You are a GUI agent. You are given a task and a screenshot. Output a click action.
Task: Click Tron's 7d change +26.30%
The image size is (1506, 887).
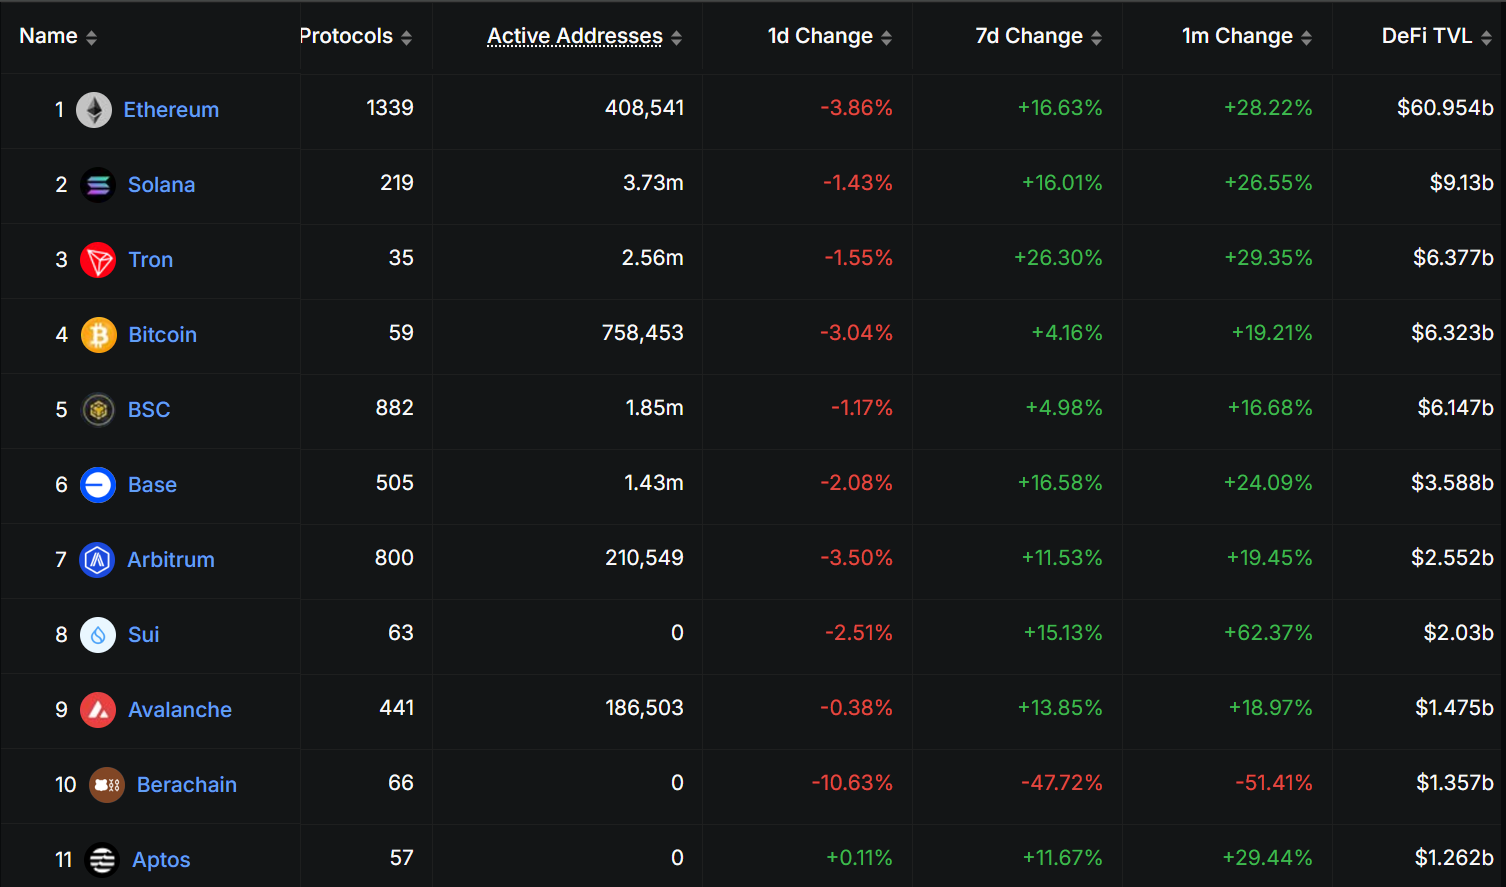(1059, 258)
